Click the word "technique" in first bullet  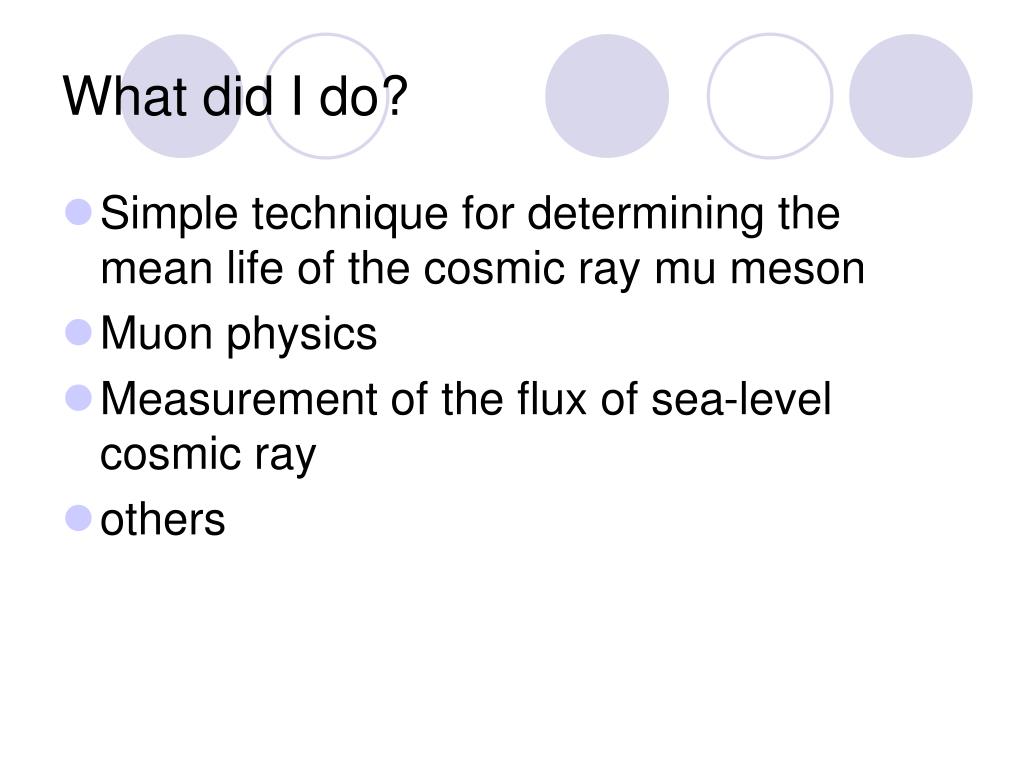coord(350,215)
